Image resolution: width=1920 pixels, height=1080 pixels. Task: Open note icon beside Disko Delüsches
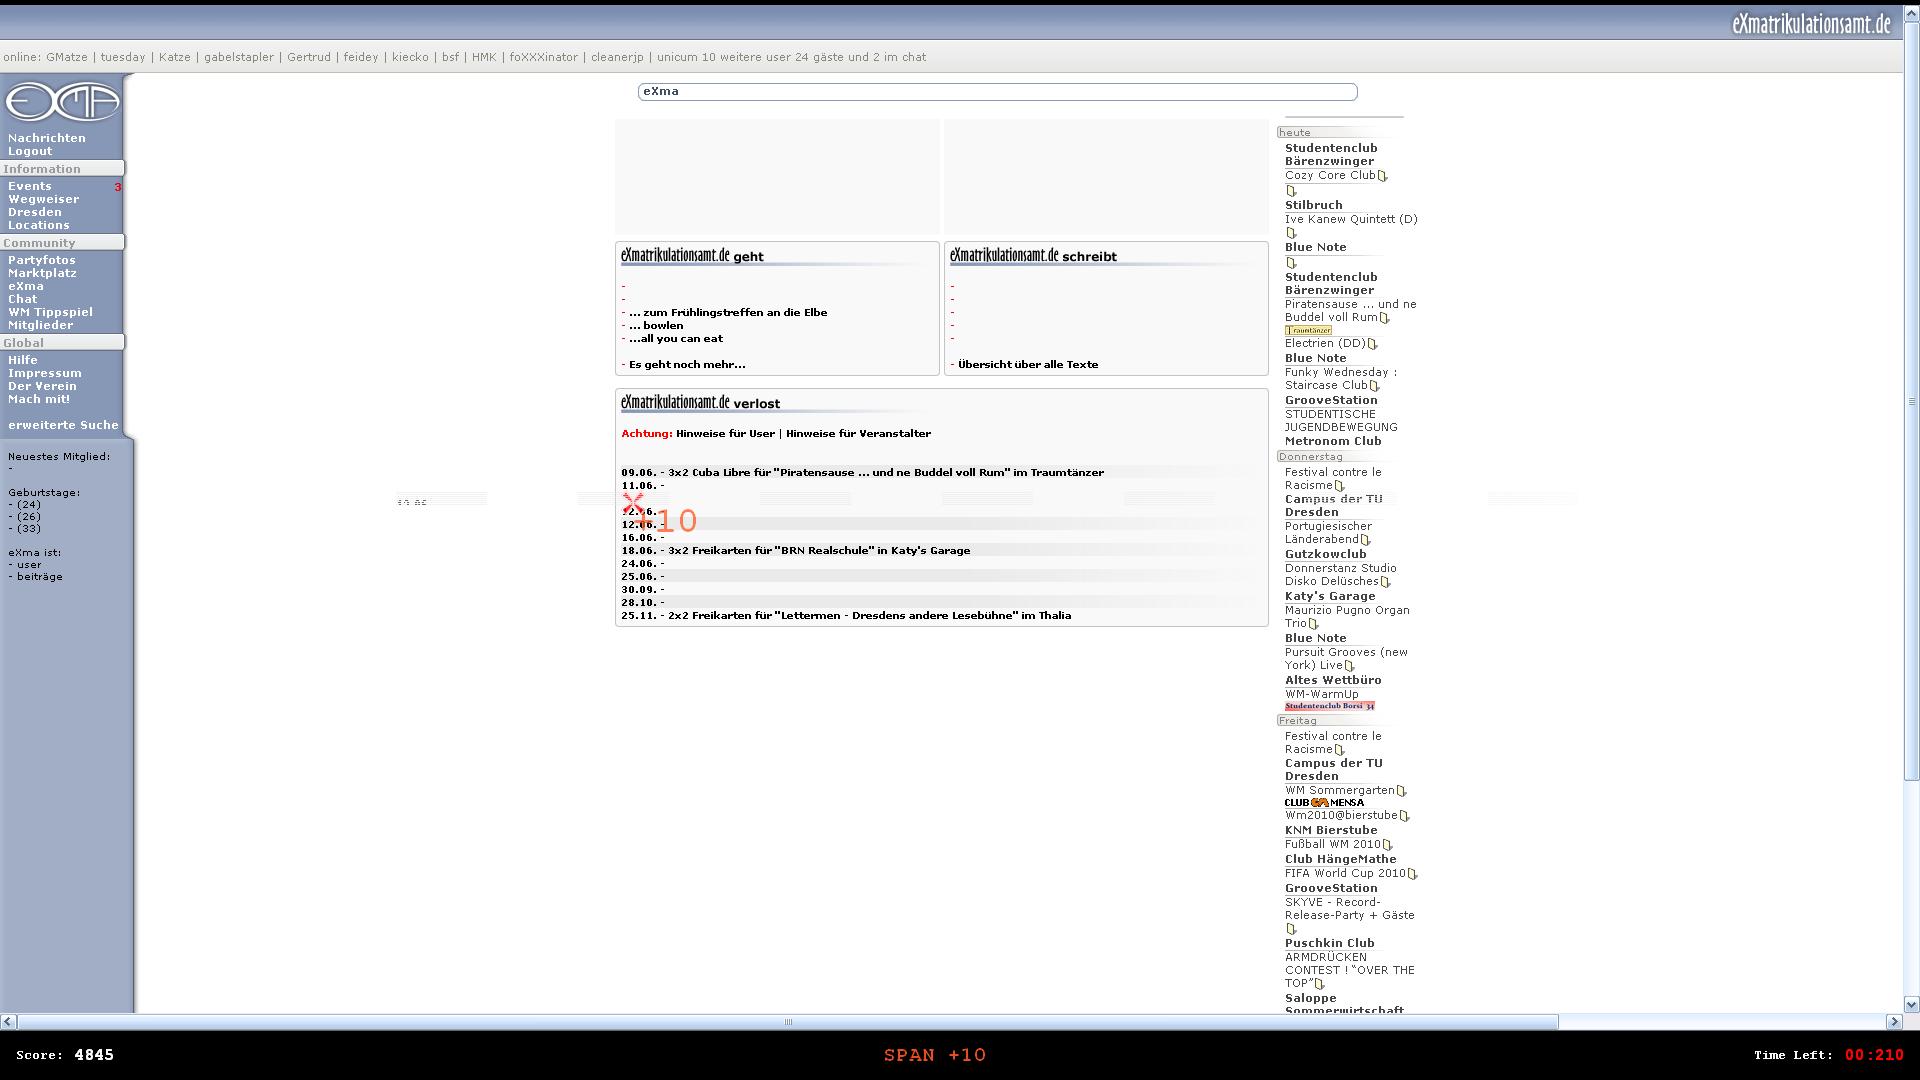[x=1386, y=582]
